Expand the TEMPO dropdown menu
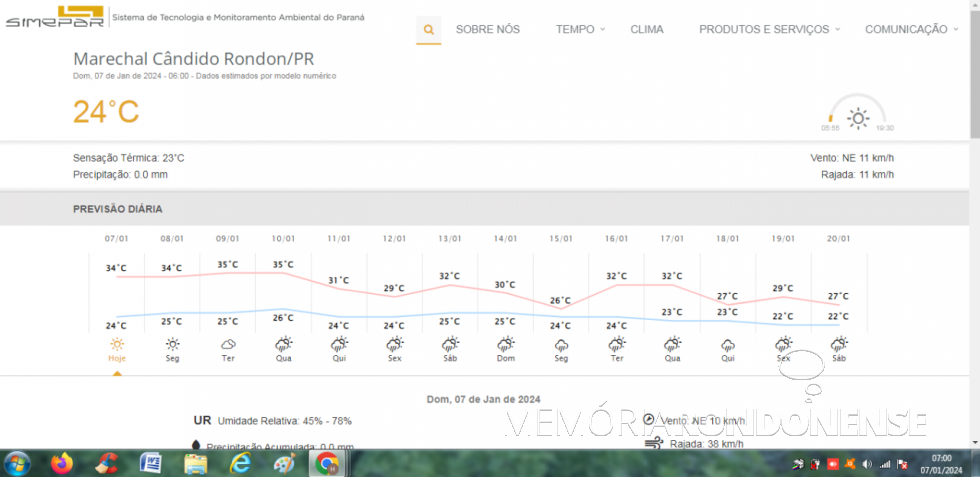The height and width of the screenshot is (477, 980). click(x=580, y=30)
